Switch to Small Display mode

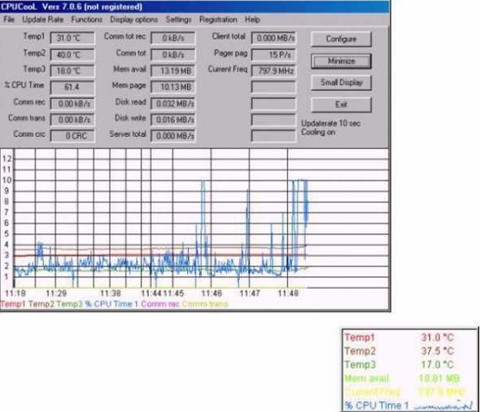pos(341,82)
